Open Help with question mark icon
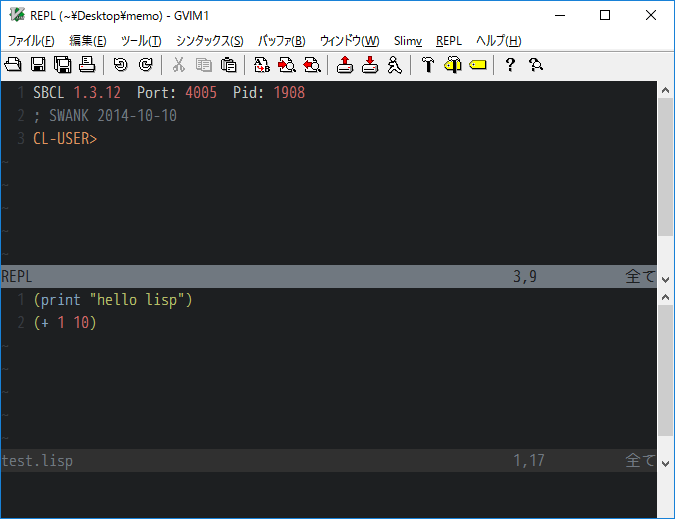The height and width of the screenshot is (519, 675). coord(510,65)
